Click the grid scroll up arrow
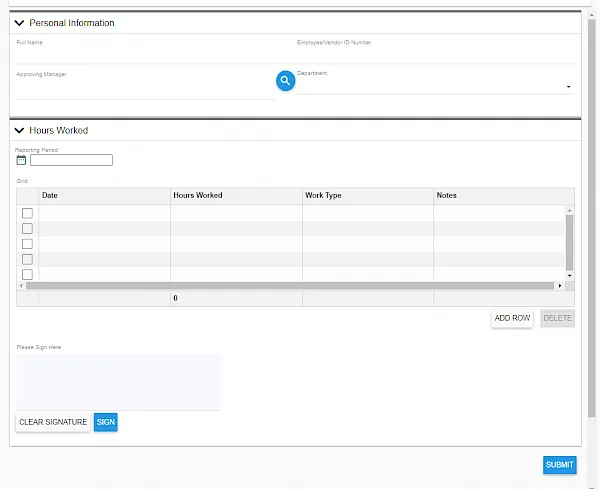The height and width of the screenshot is (489, 600). coord(569,210)
